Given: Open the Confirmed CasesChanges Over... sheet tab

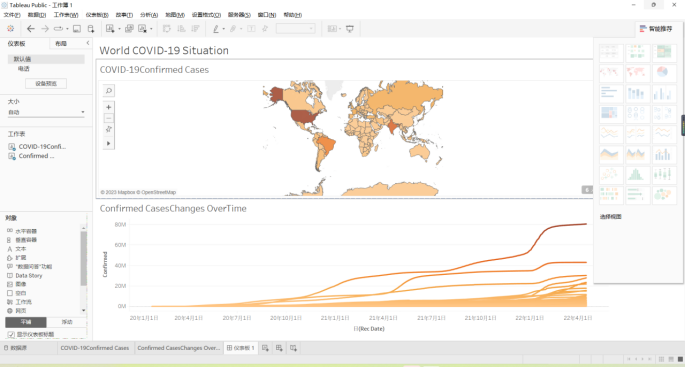Looking at the screenshot, I should (178, 348).
